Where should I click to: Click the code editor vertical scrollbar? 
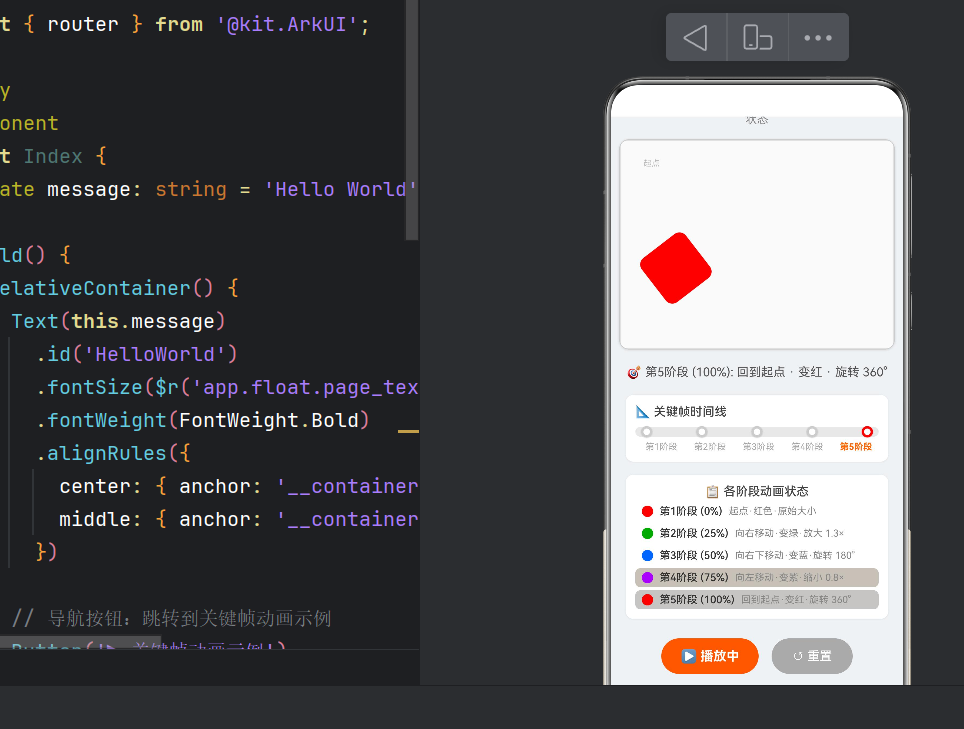(412, 120)
